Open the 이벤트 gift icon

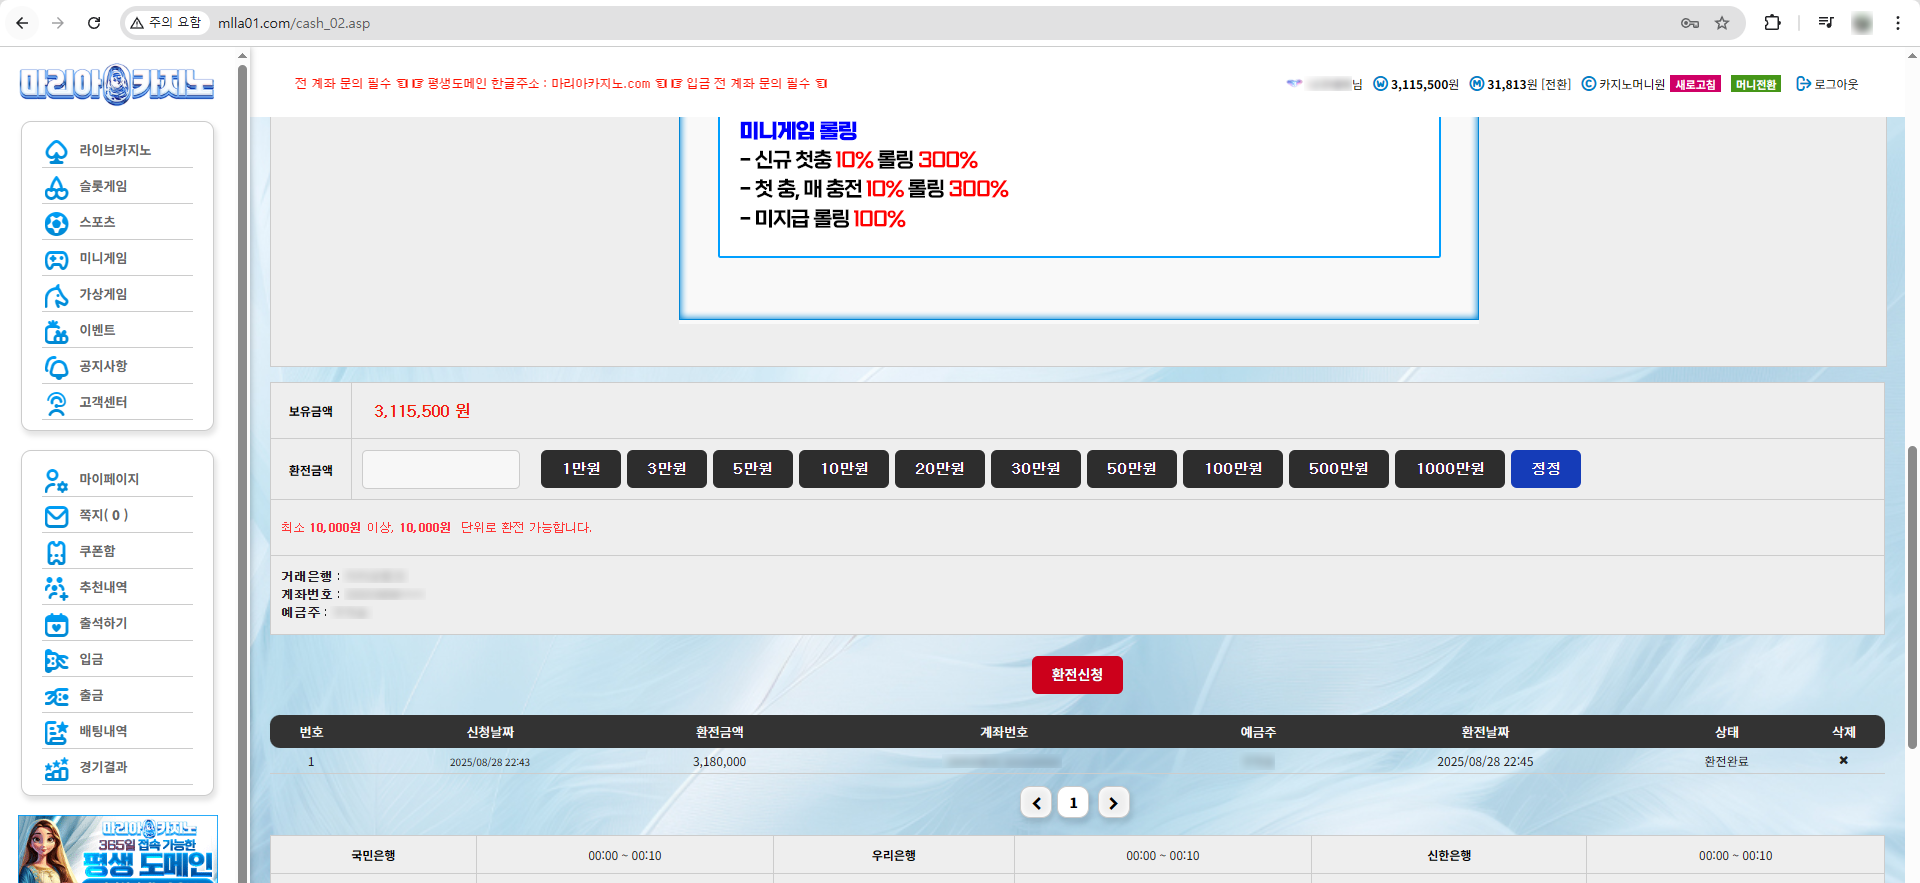(57, 331)
